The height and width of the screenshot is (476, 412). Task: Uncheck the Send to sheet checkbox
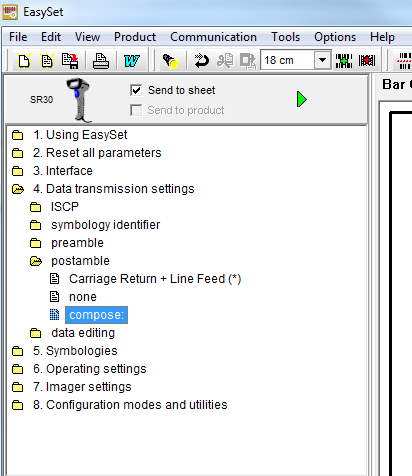click(136, 90)
